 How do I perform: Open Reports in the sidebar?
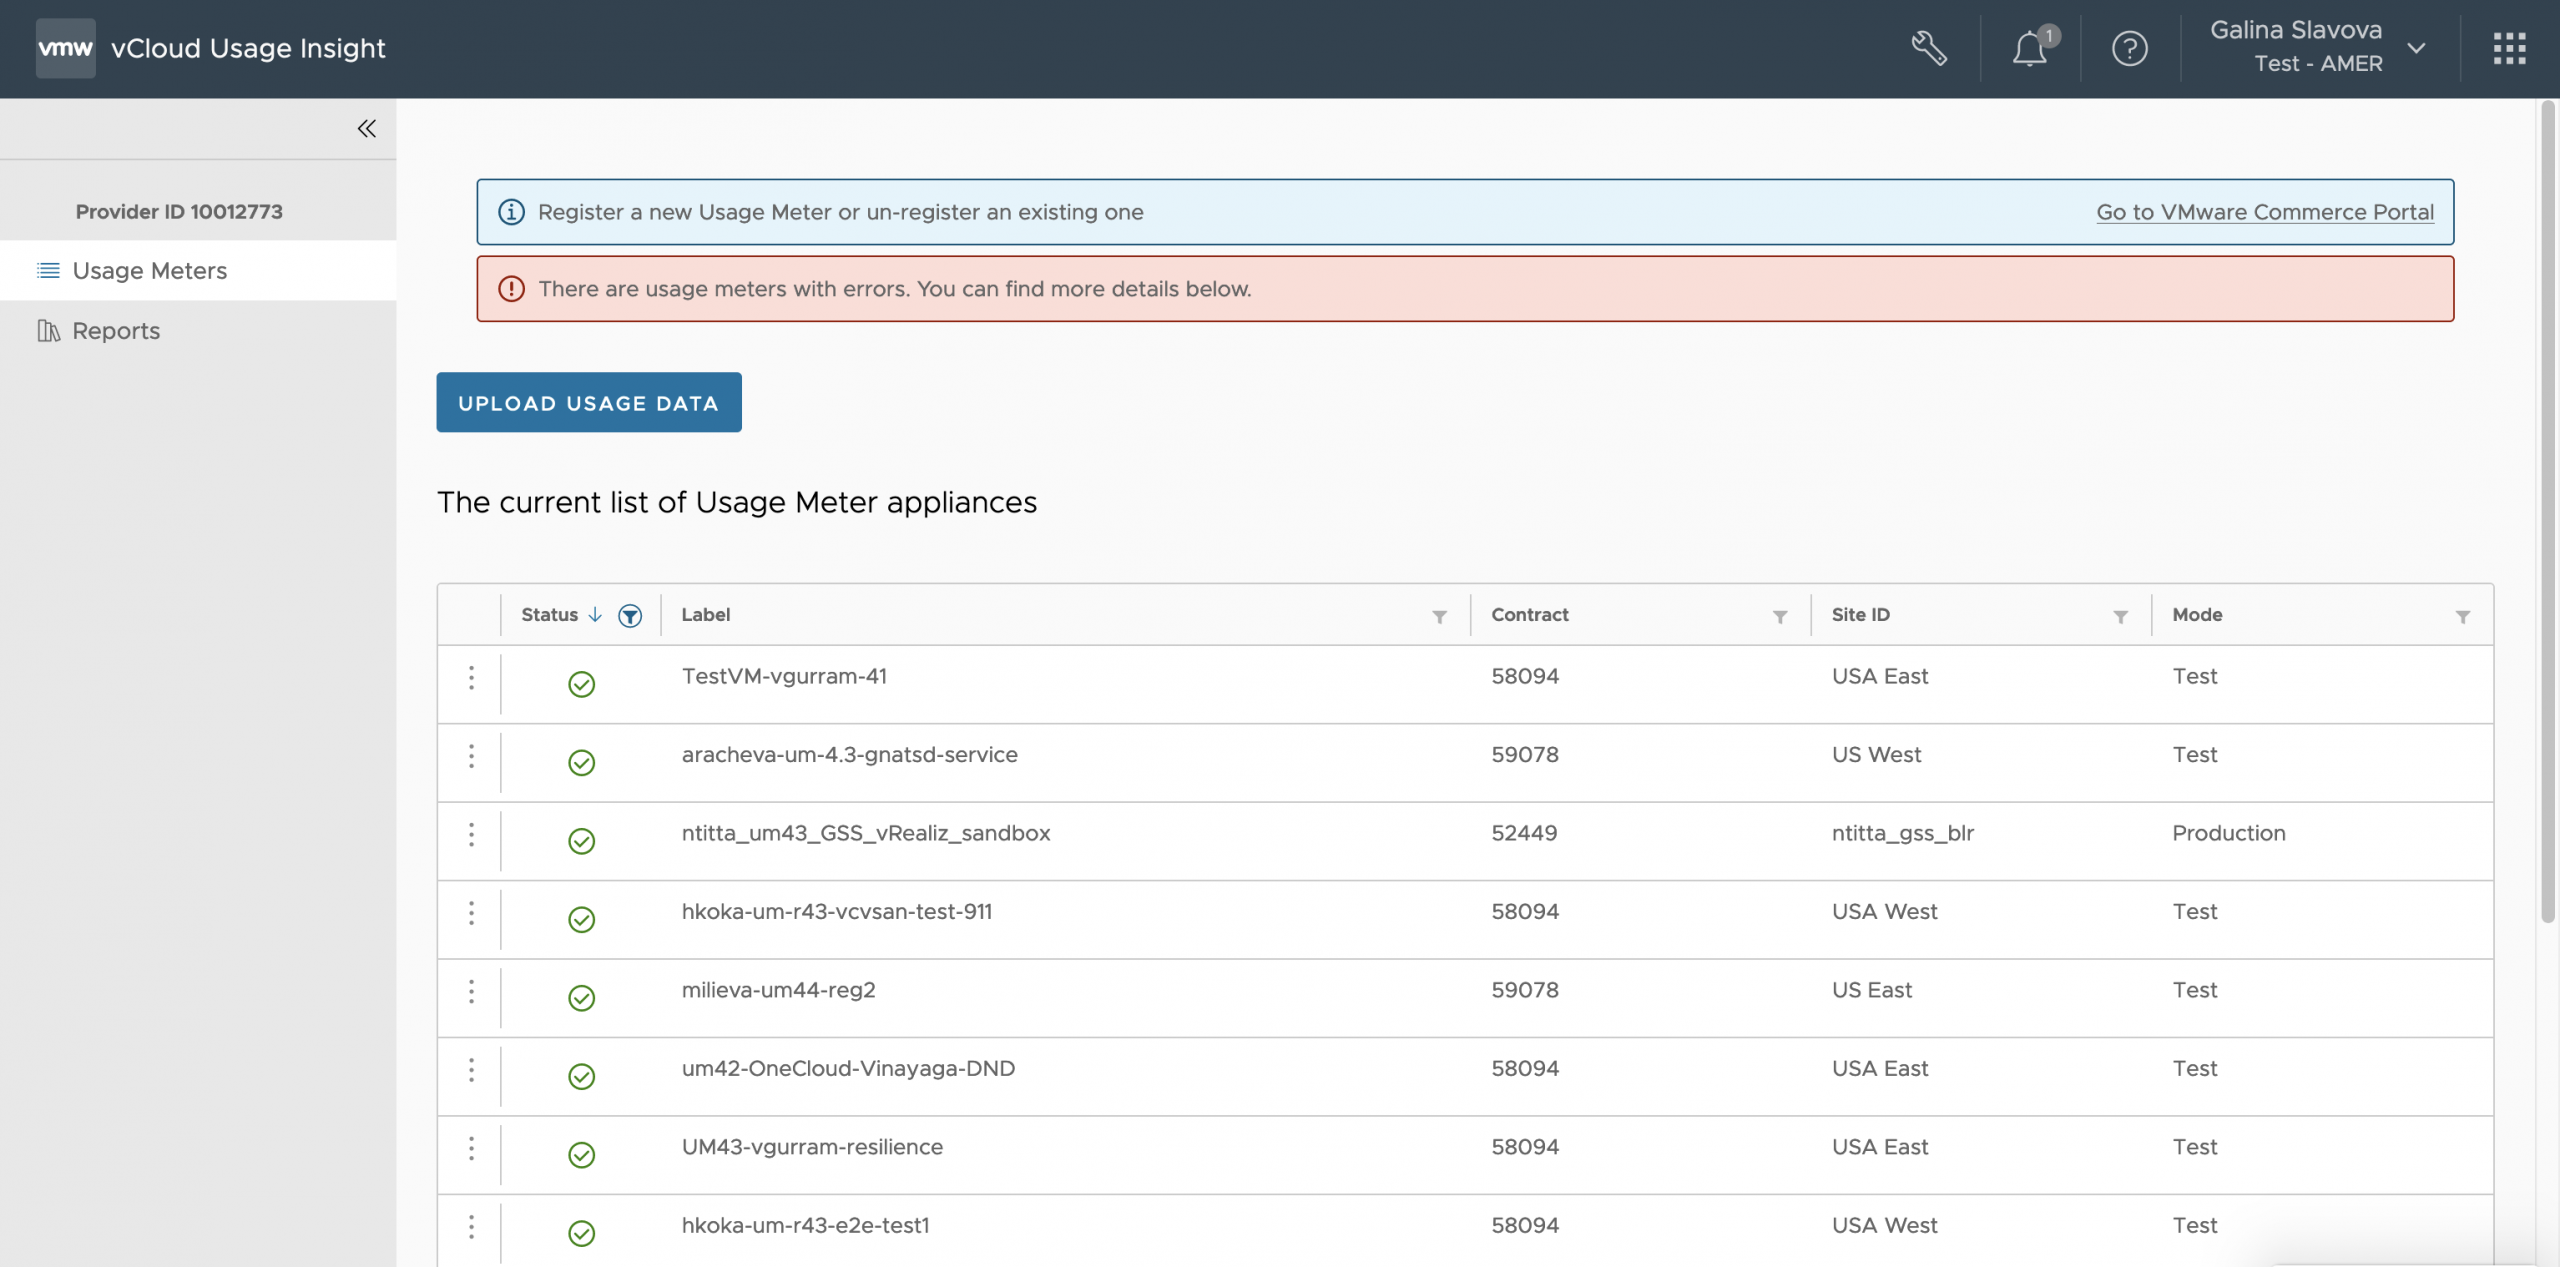tap(116, 331)
